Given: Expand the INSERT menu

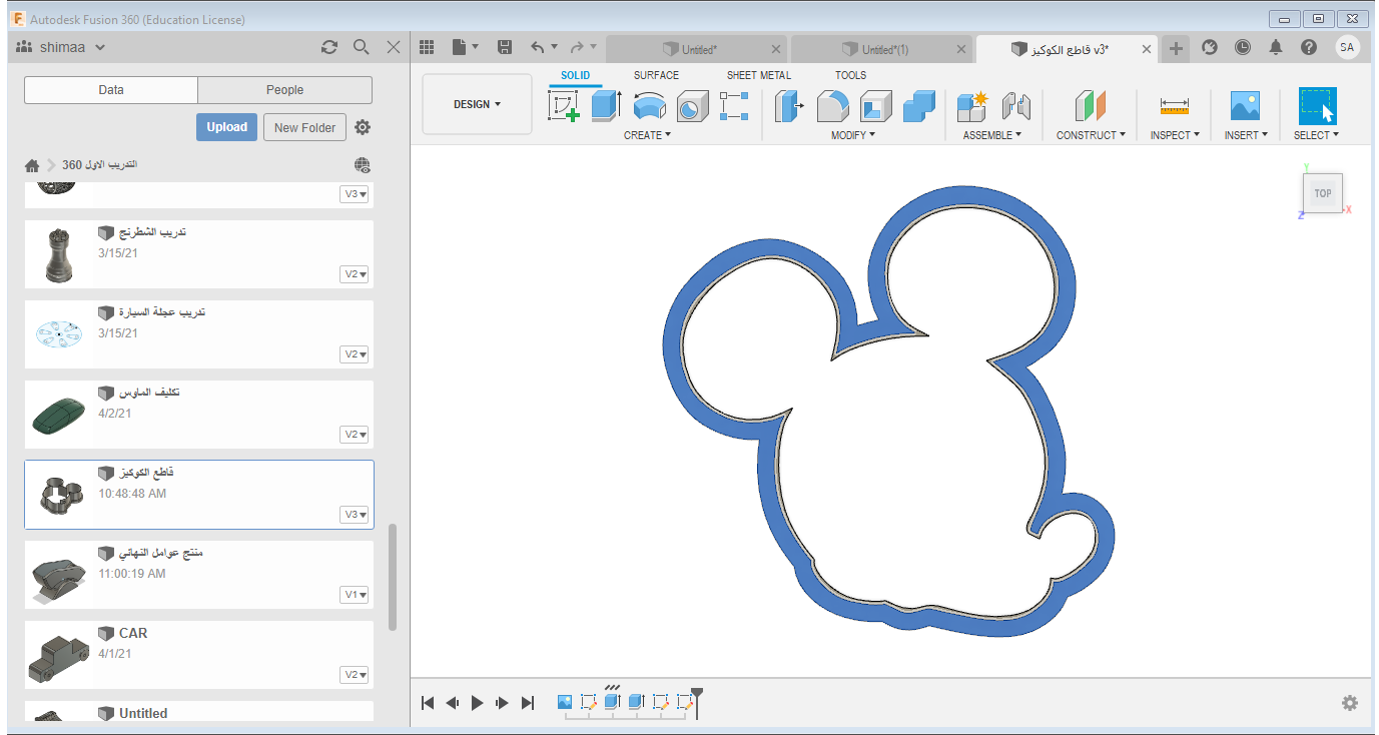Looking at the screenshot, I should [1246, 135].
